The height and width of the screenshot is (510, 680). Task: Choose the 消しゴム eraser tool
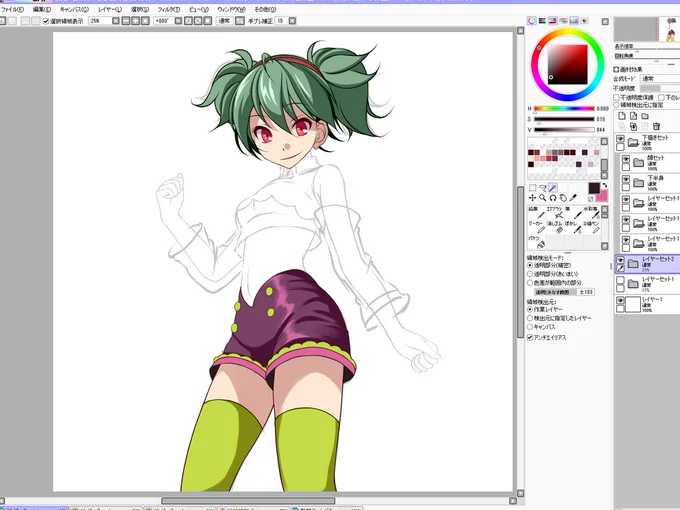click(555, 227)
